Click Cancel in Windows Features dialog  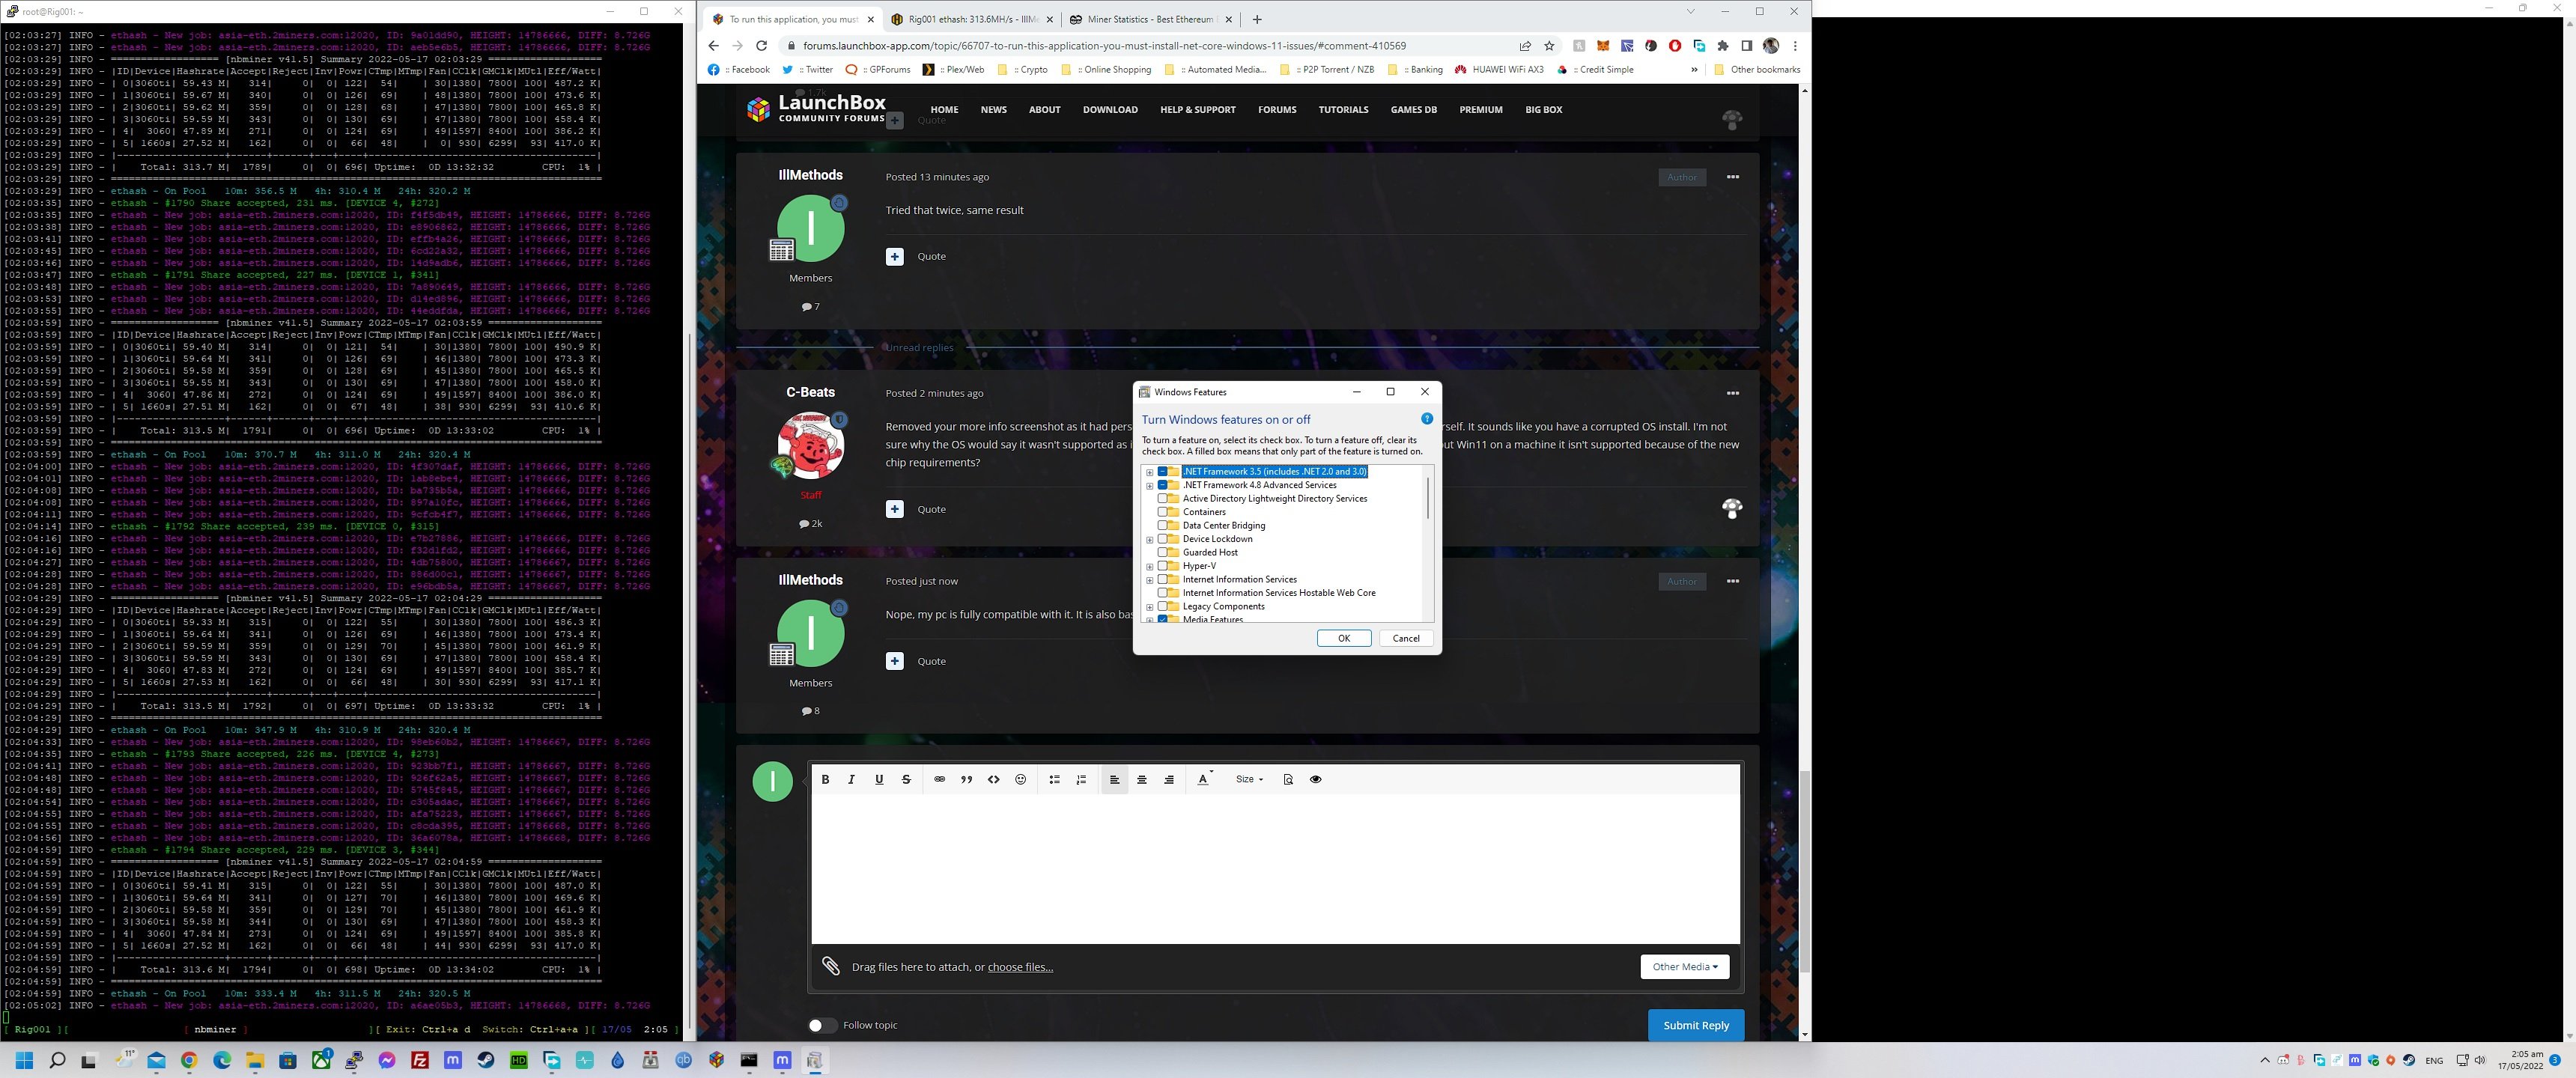click(1406, 638)
